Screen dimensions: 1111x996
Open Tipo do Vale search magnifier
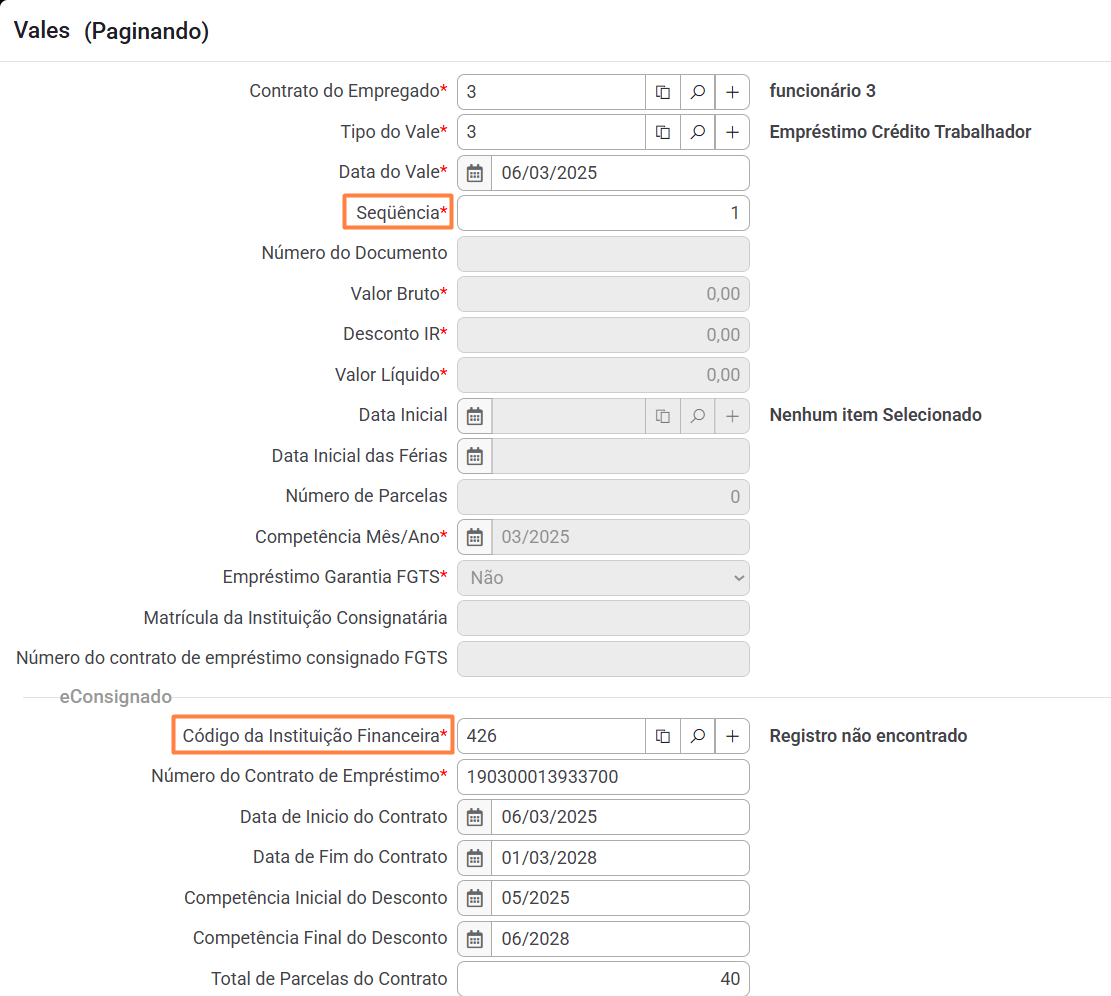(x=697, y=132)
